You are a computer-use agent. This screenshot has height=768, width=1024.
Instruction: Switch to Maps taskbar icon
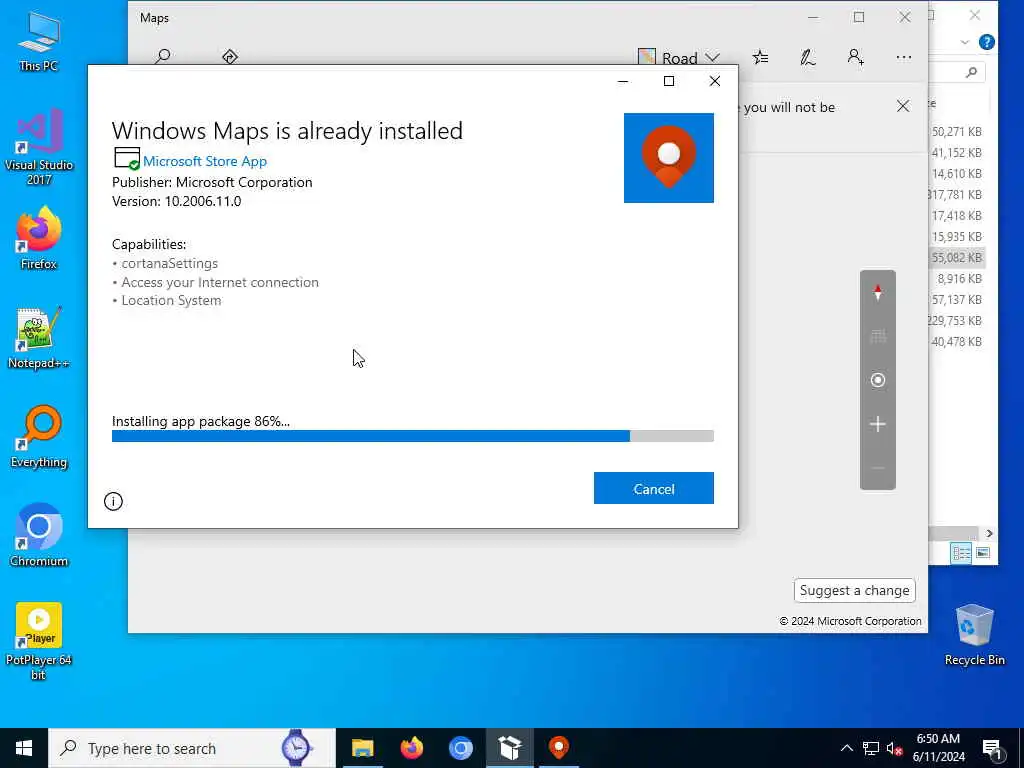(558, 748)
